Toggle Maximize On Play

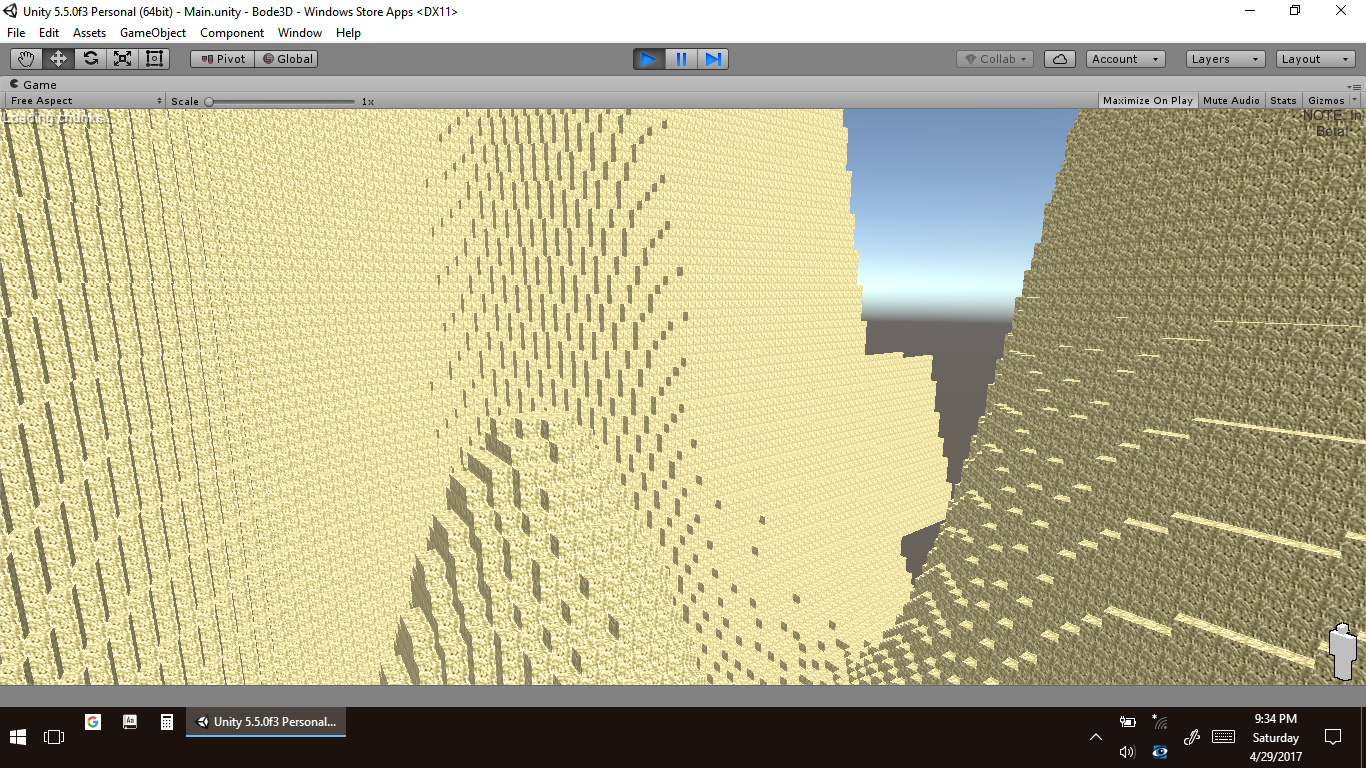(1147, 100)
